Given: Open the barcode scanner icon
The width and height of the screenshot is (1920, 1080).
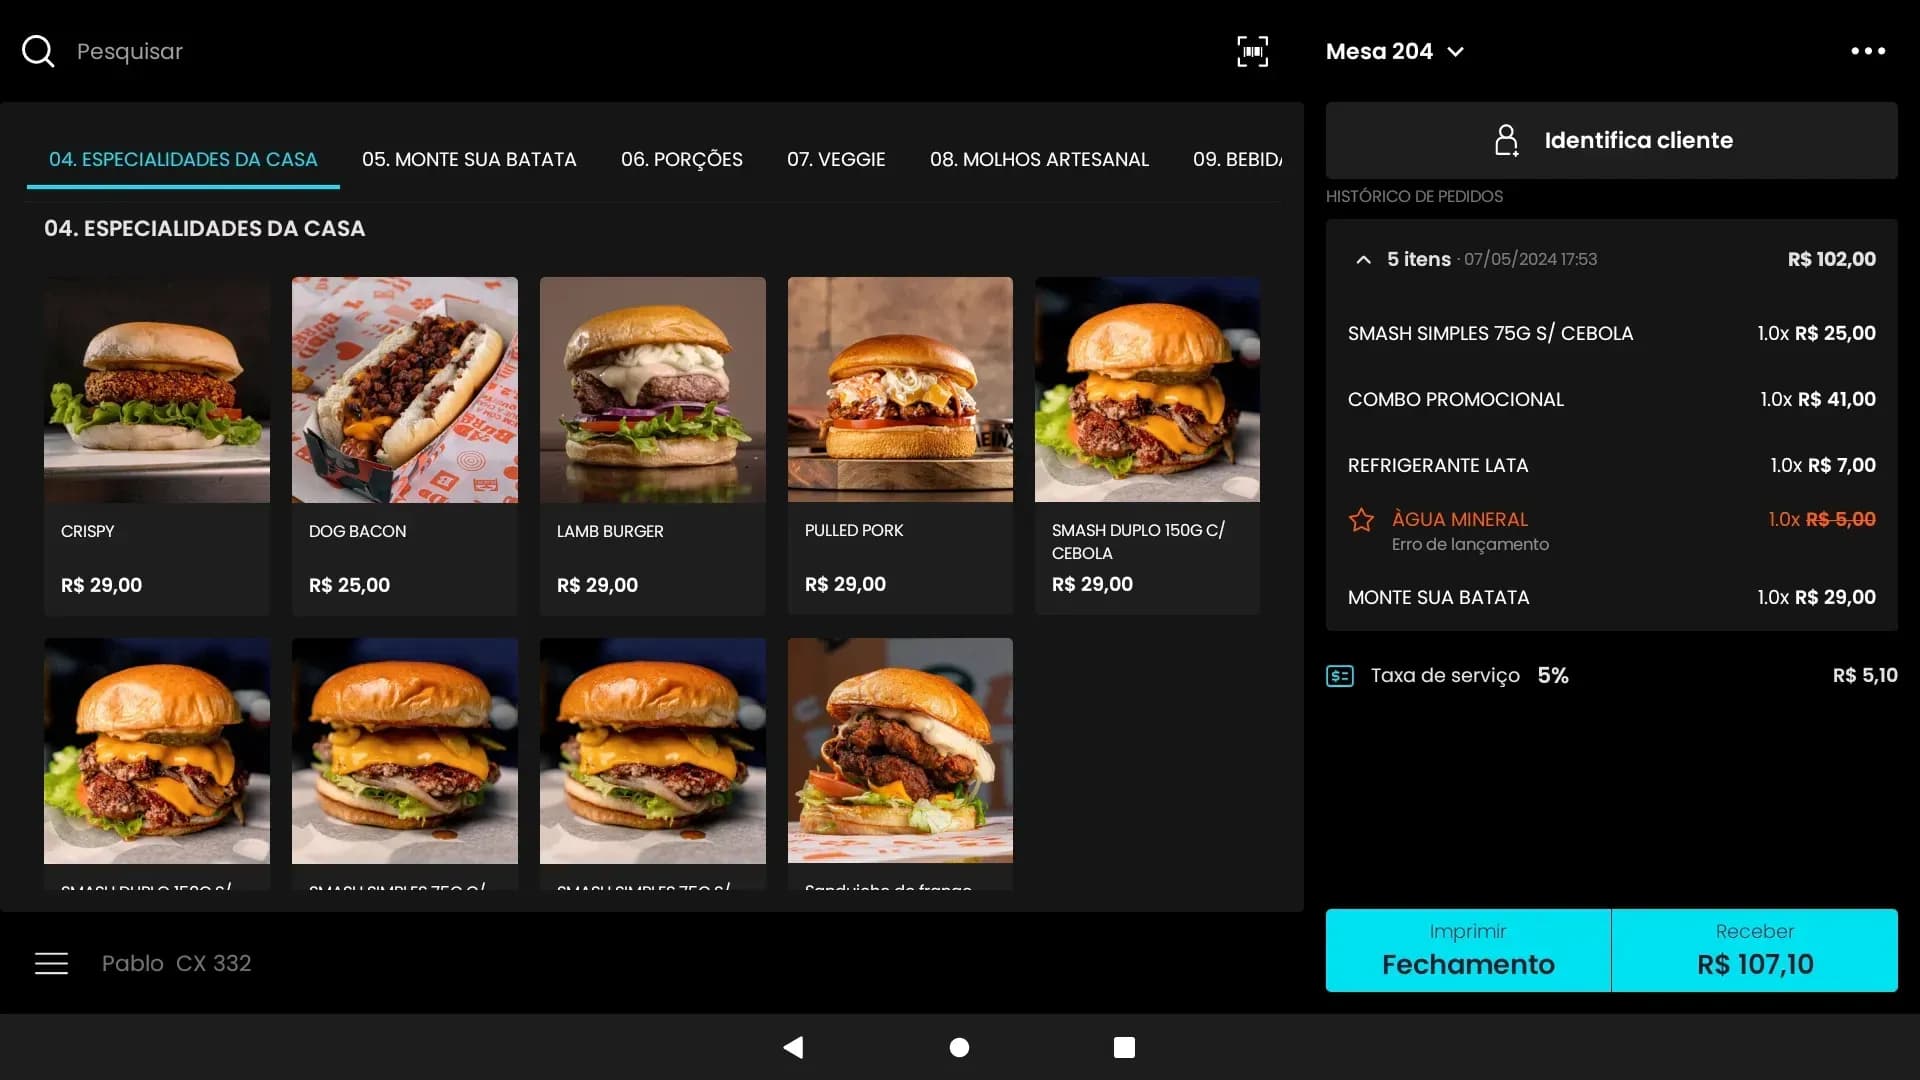Looking at the screenshot, I should (x=1252, y=51).
